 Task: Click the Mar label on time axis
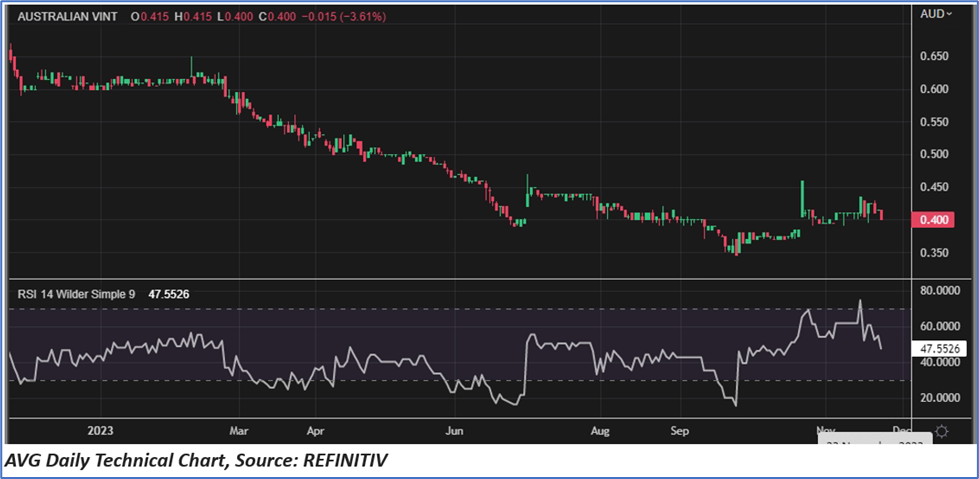(237, 431)
